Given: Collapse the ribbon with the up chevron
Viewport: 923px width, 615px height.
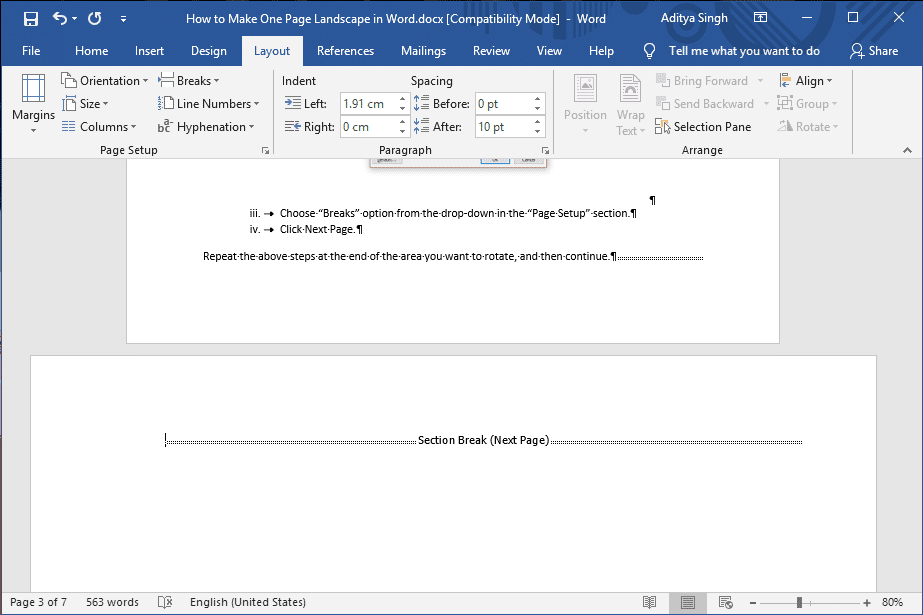Looking at the screenshot, I should [x=907, y=151].
